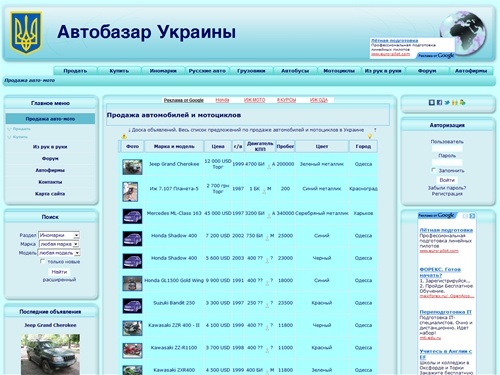Open large Jeep photo under Последние объявления
500x375 pixels.
(50, 354)
